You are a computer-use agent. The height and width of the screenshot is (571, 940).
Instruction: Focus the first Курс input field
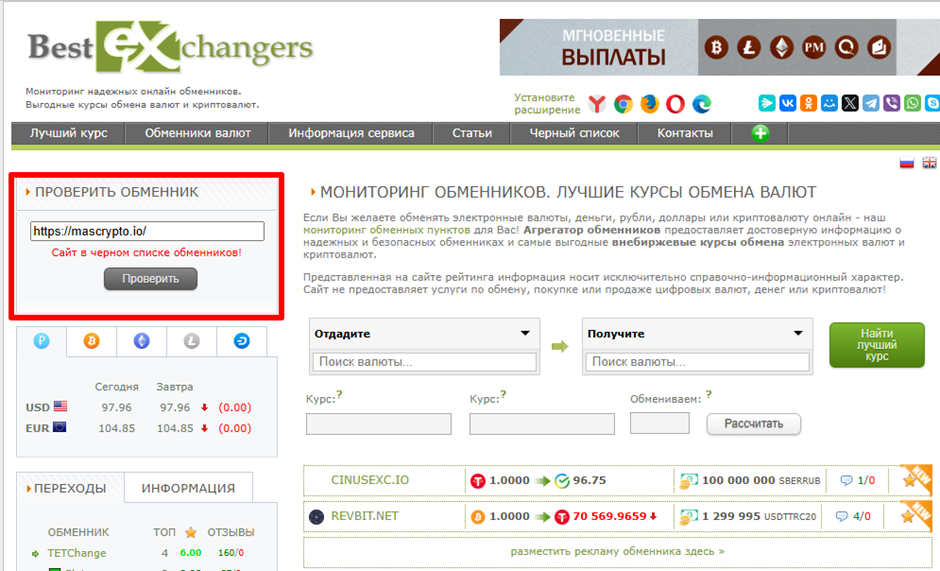[x=378, y=424]
